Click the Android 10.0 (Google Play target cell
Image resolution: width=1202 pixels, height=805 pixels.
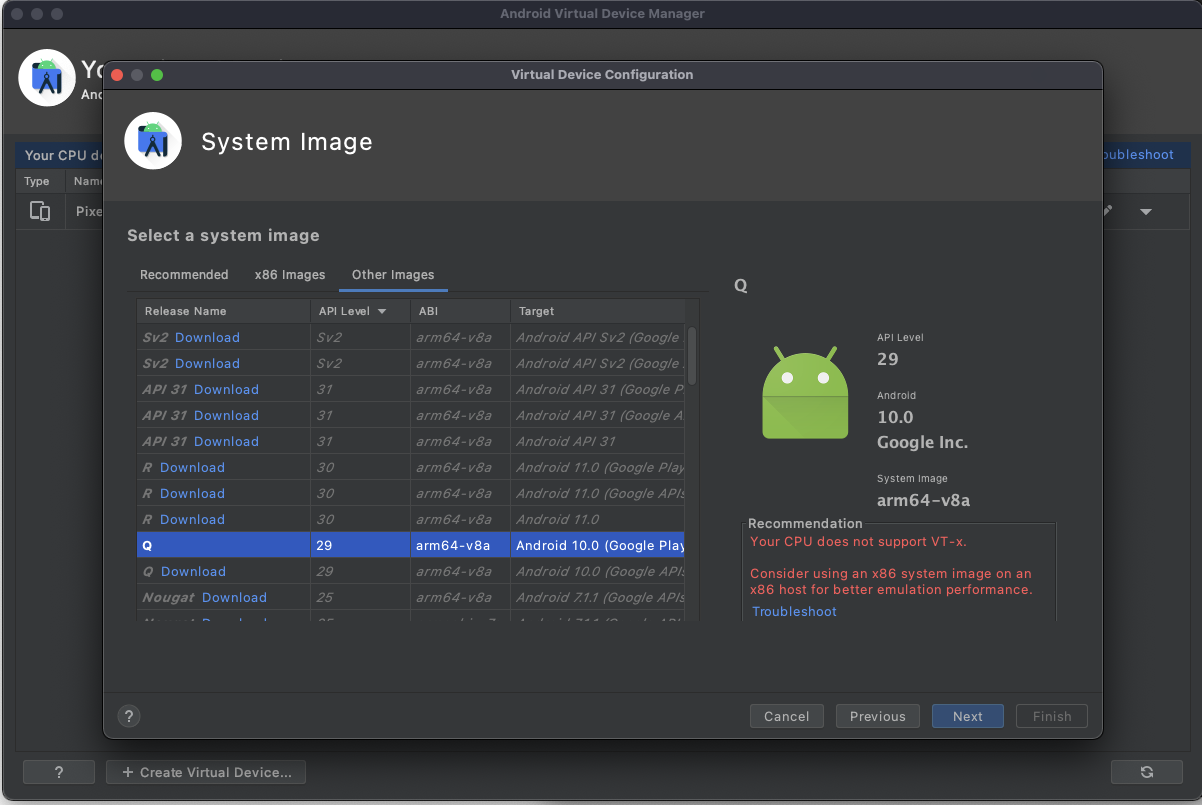point(600,545)
